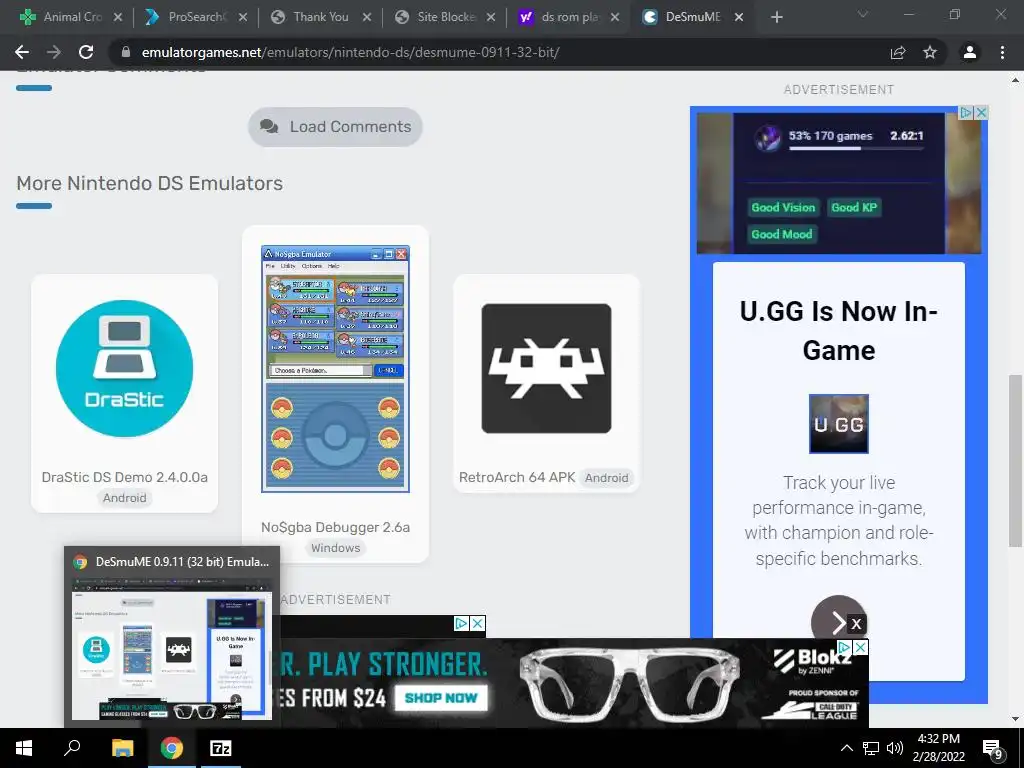Switch to the Animal Cro tab
The height and width of the screenshot is (768, 1024).
tap(64, 17)
